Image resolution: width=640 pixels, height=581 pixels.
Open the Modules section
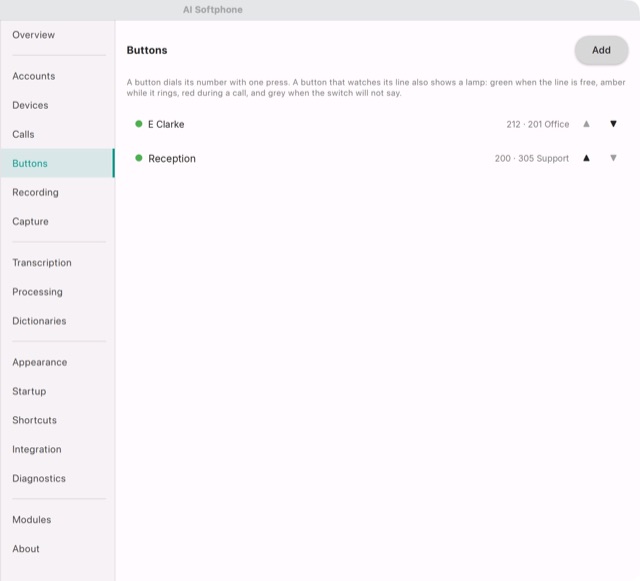click(x=58, y=520)
